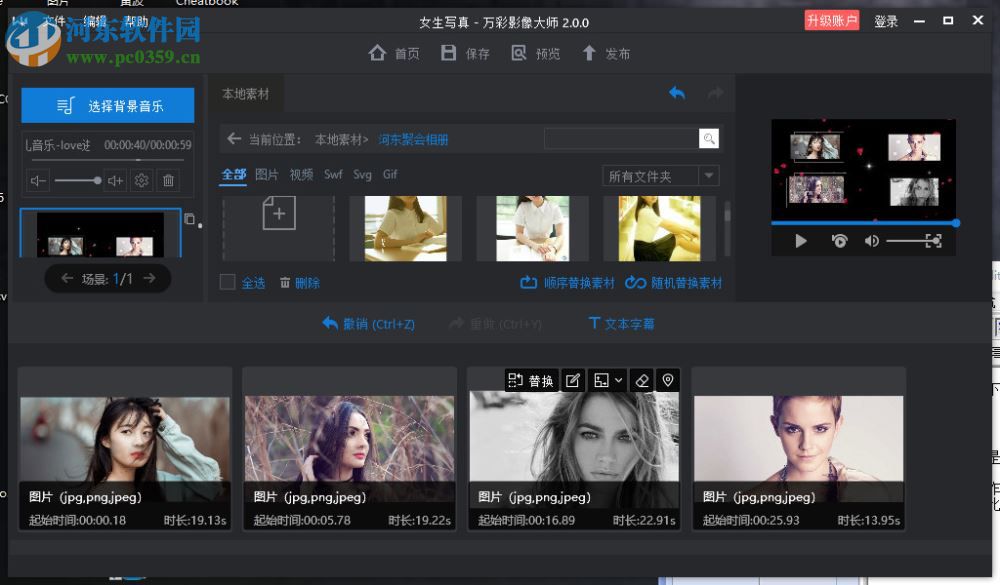Click the search magnifier in the materials search box
Image resolution: width=1000 pixels, height=585 pixels.
coord(709,138)
